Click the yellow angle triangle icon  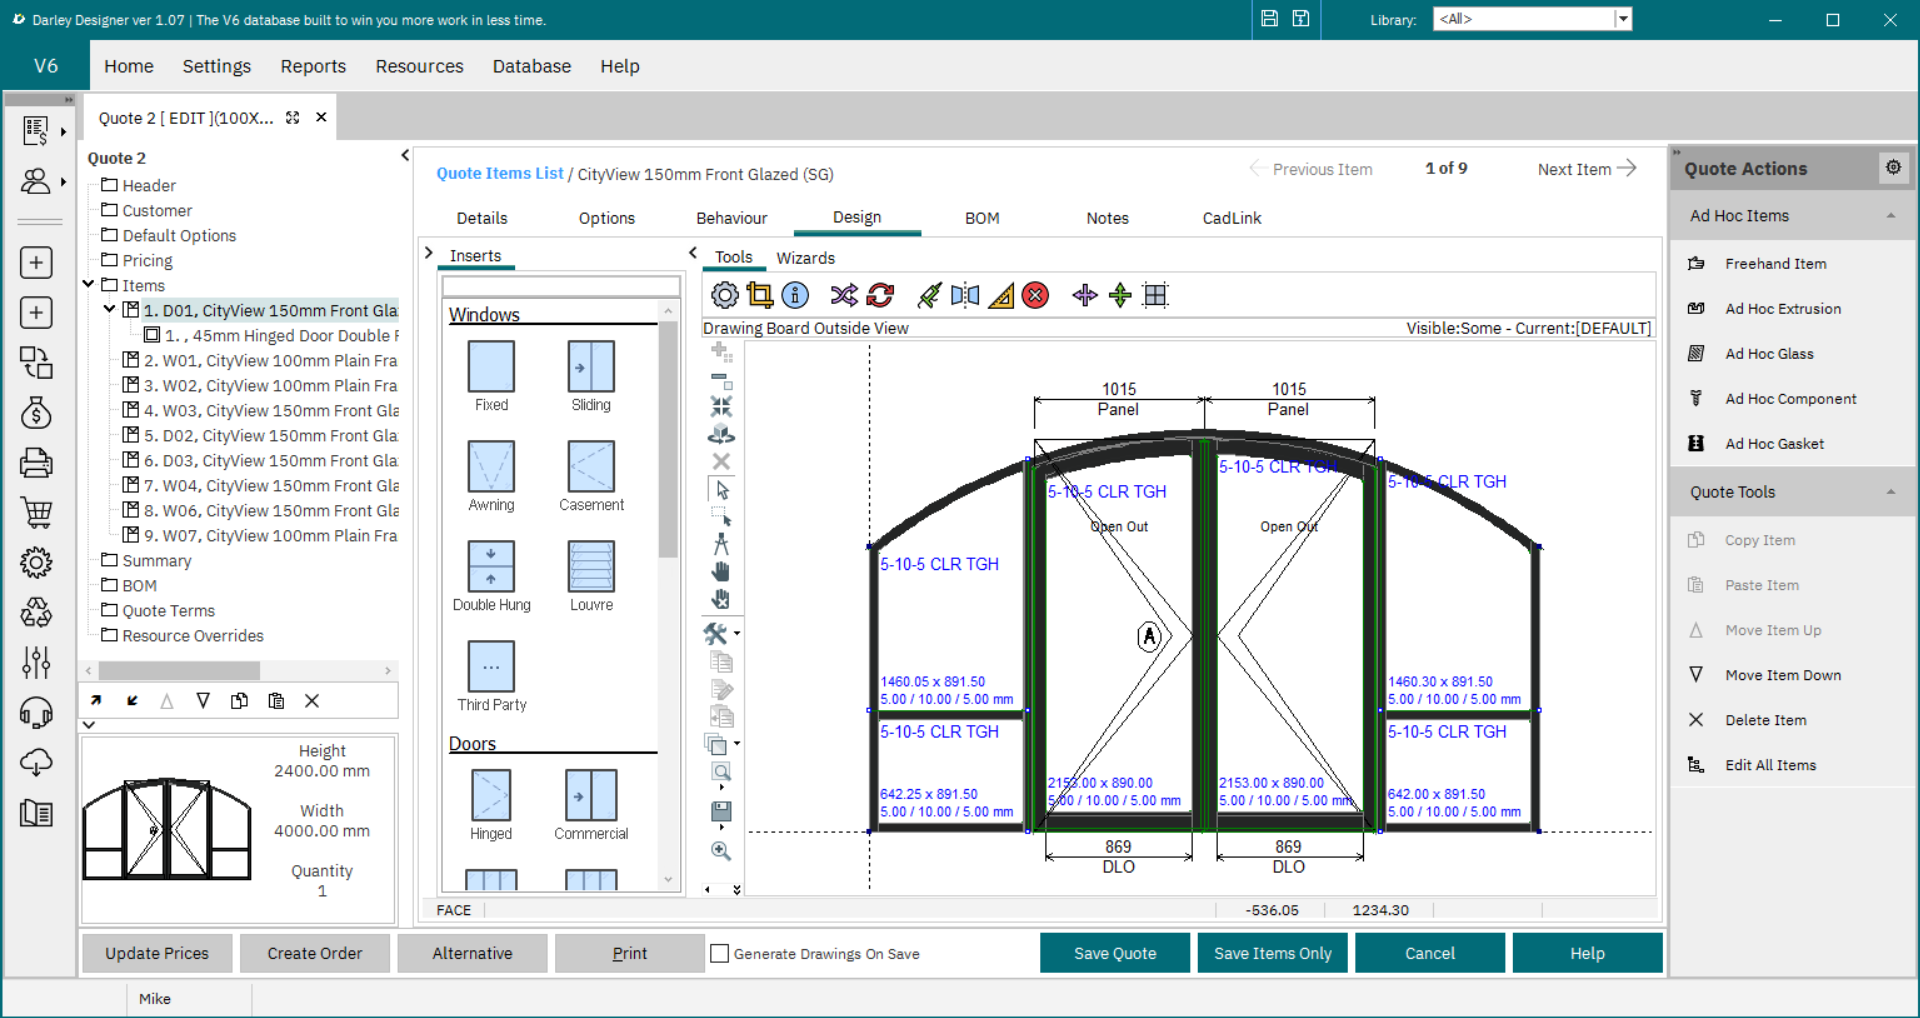tap(1001, 295)
